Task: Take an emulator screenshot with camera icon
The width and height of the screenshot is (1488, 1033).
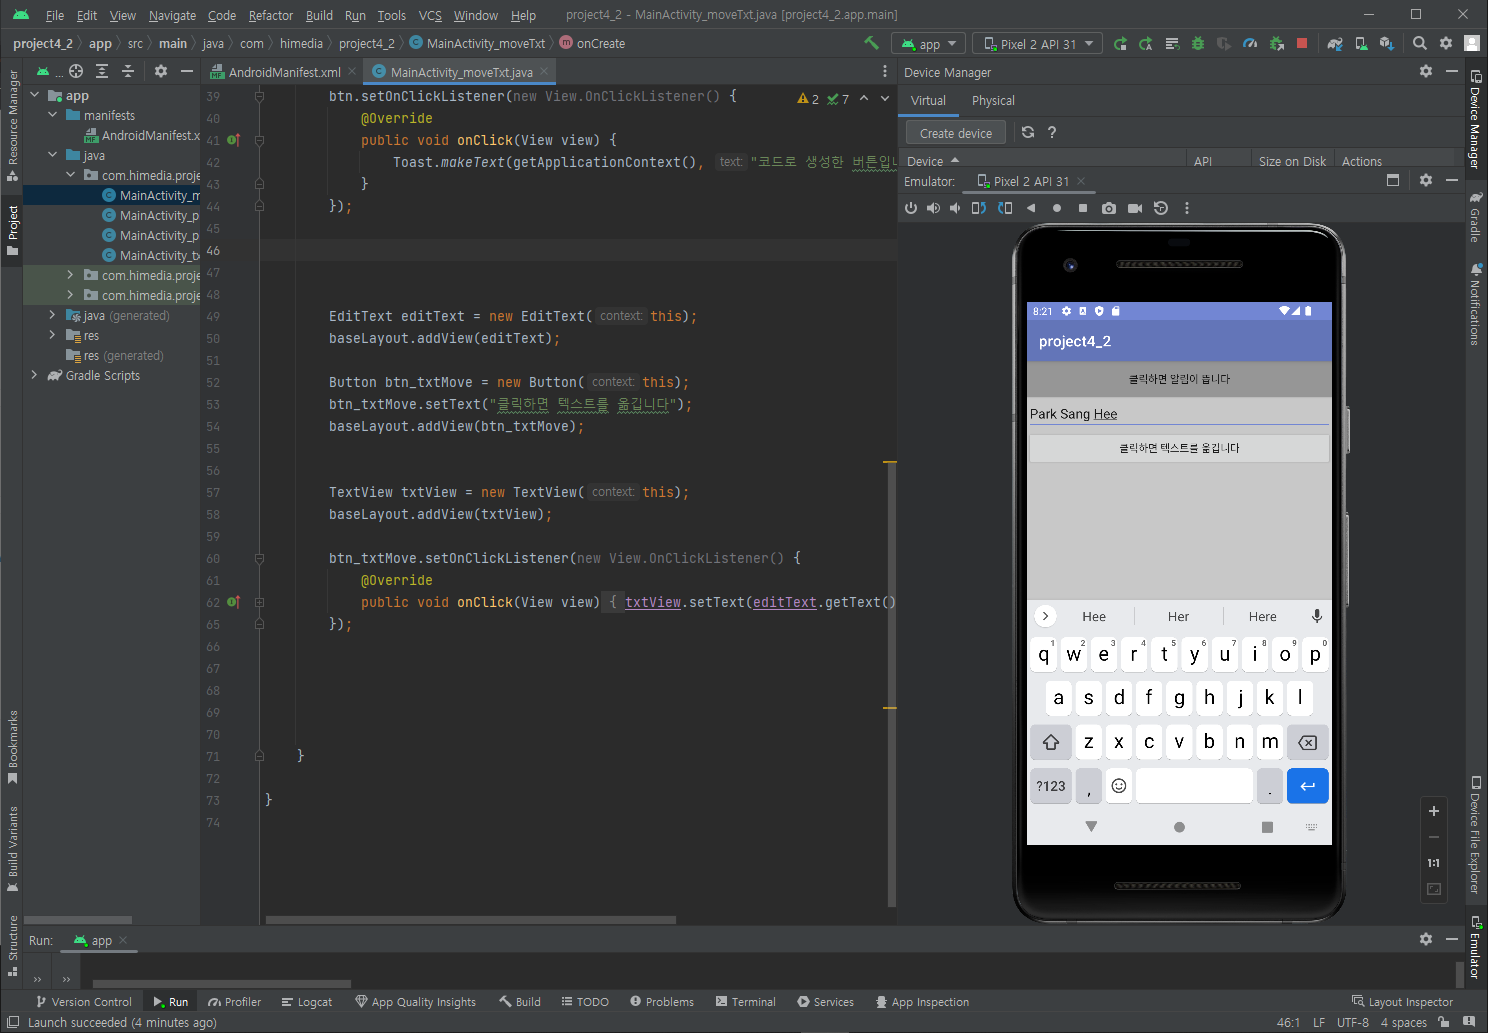Action: (1109, 208)
